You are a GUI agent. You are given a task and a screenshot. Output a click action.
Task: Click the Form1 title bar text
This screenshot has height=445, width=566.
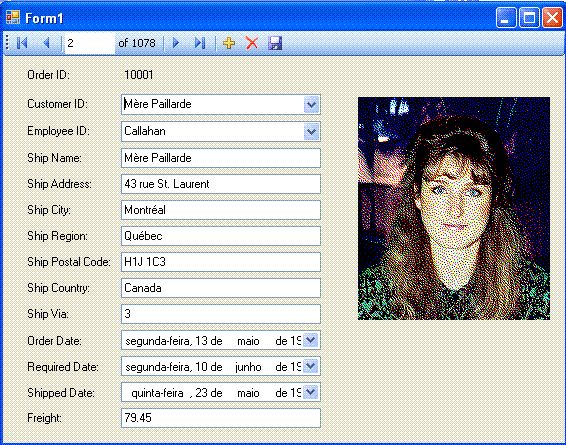pyautogui.click(x=44, y=18)
